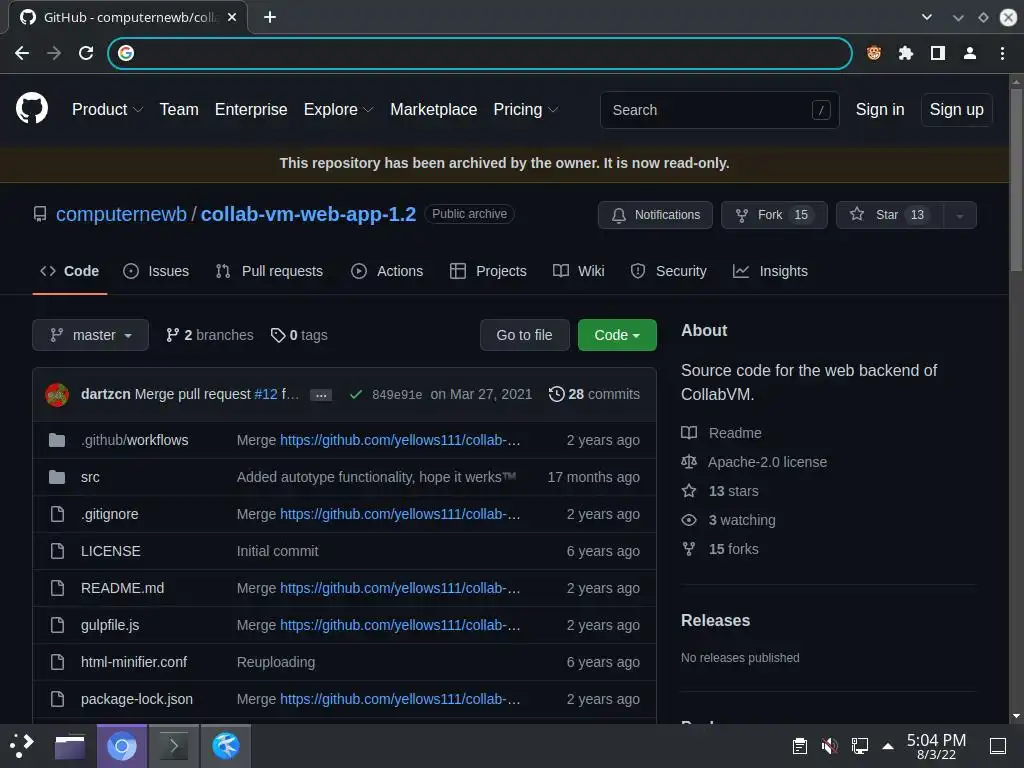1024x768 pixels.
Task: Switch to the Pull requests tab
Action: (269, 271)
